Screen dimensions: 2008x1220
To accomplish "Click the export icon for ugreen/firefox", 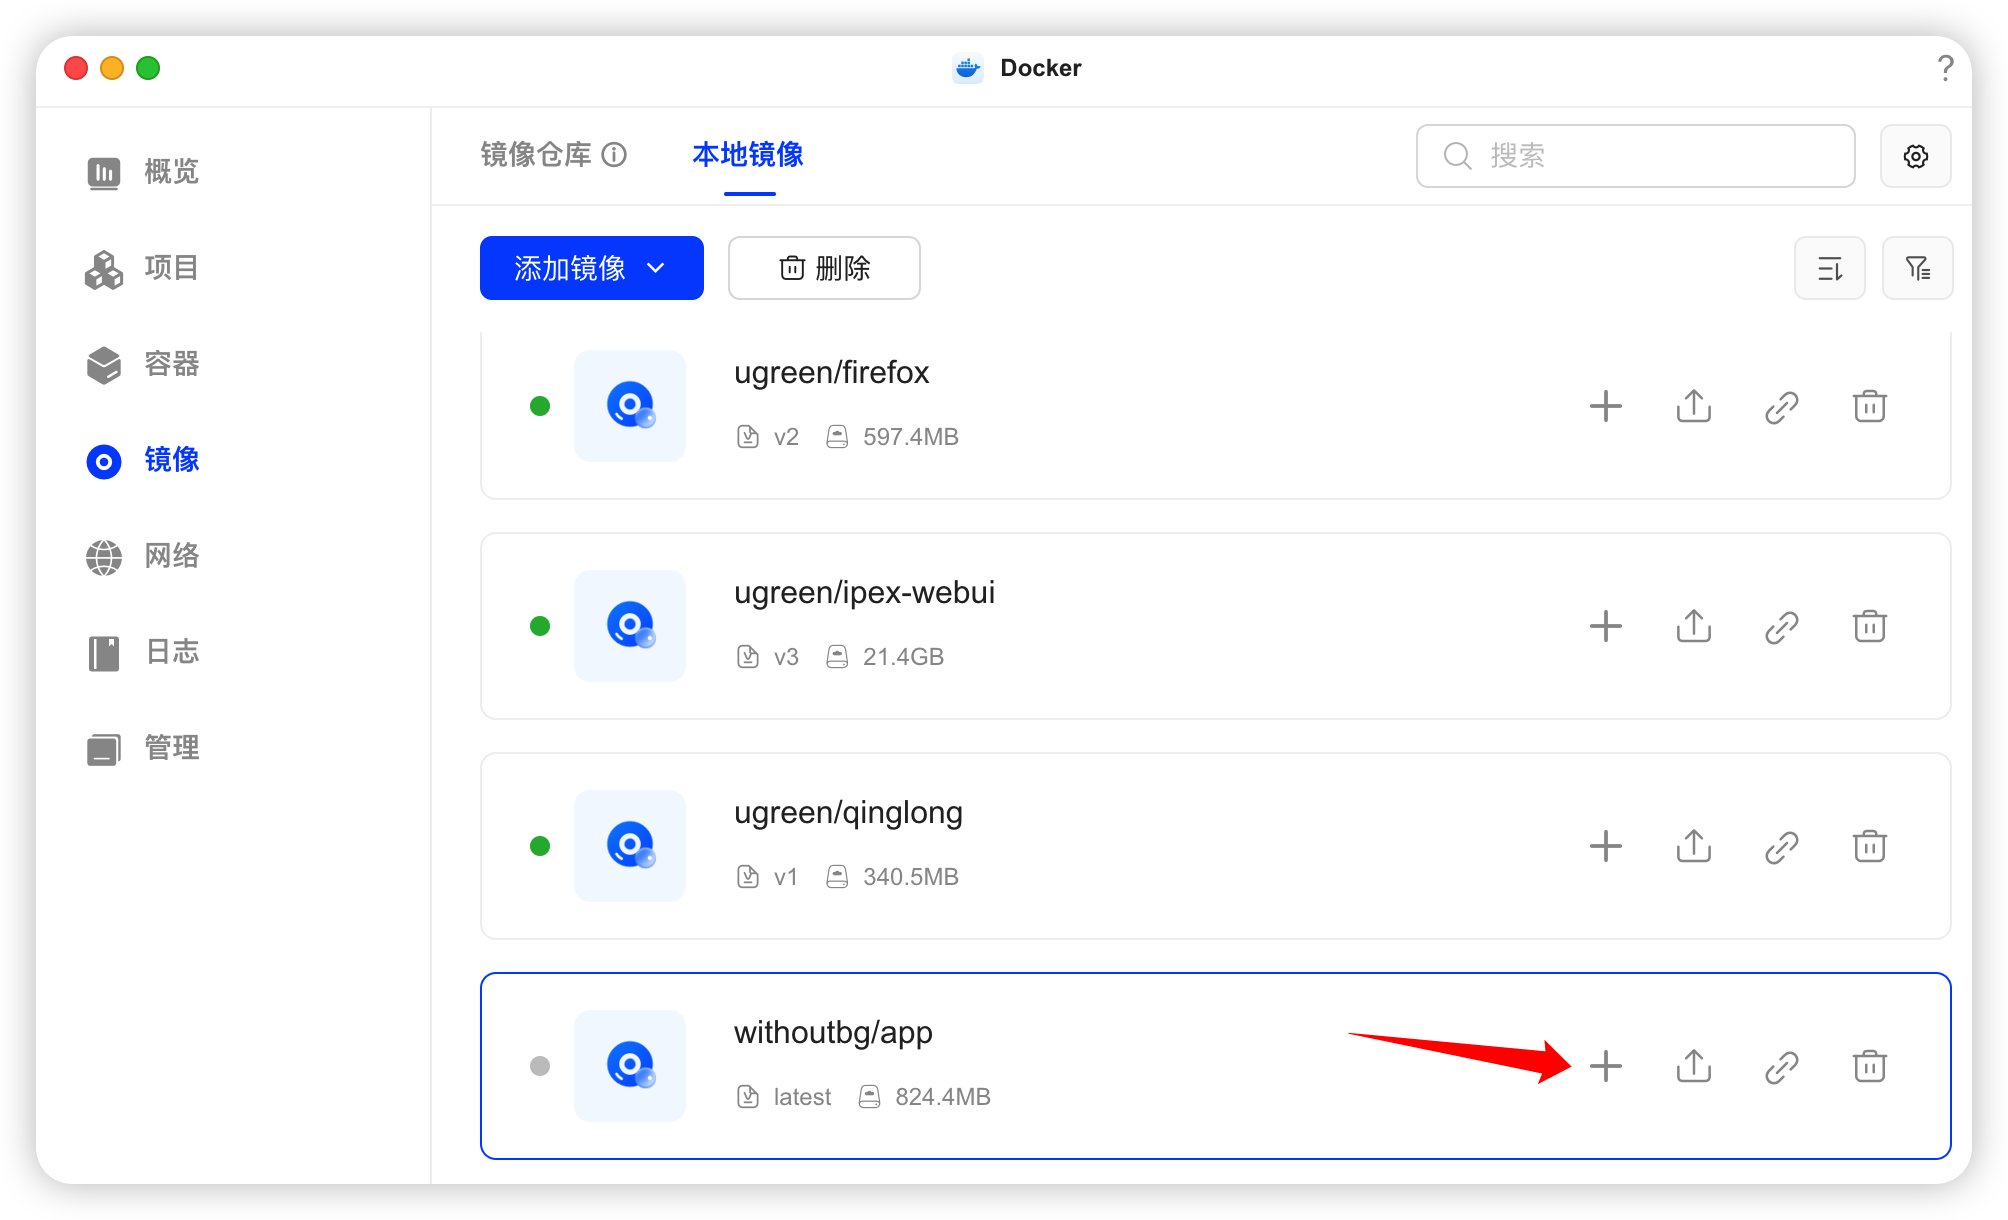I will (x=1693, y=406).
